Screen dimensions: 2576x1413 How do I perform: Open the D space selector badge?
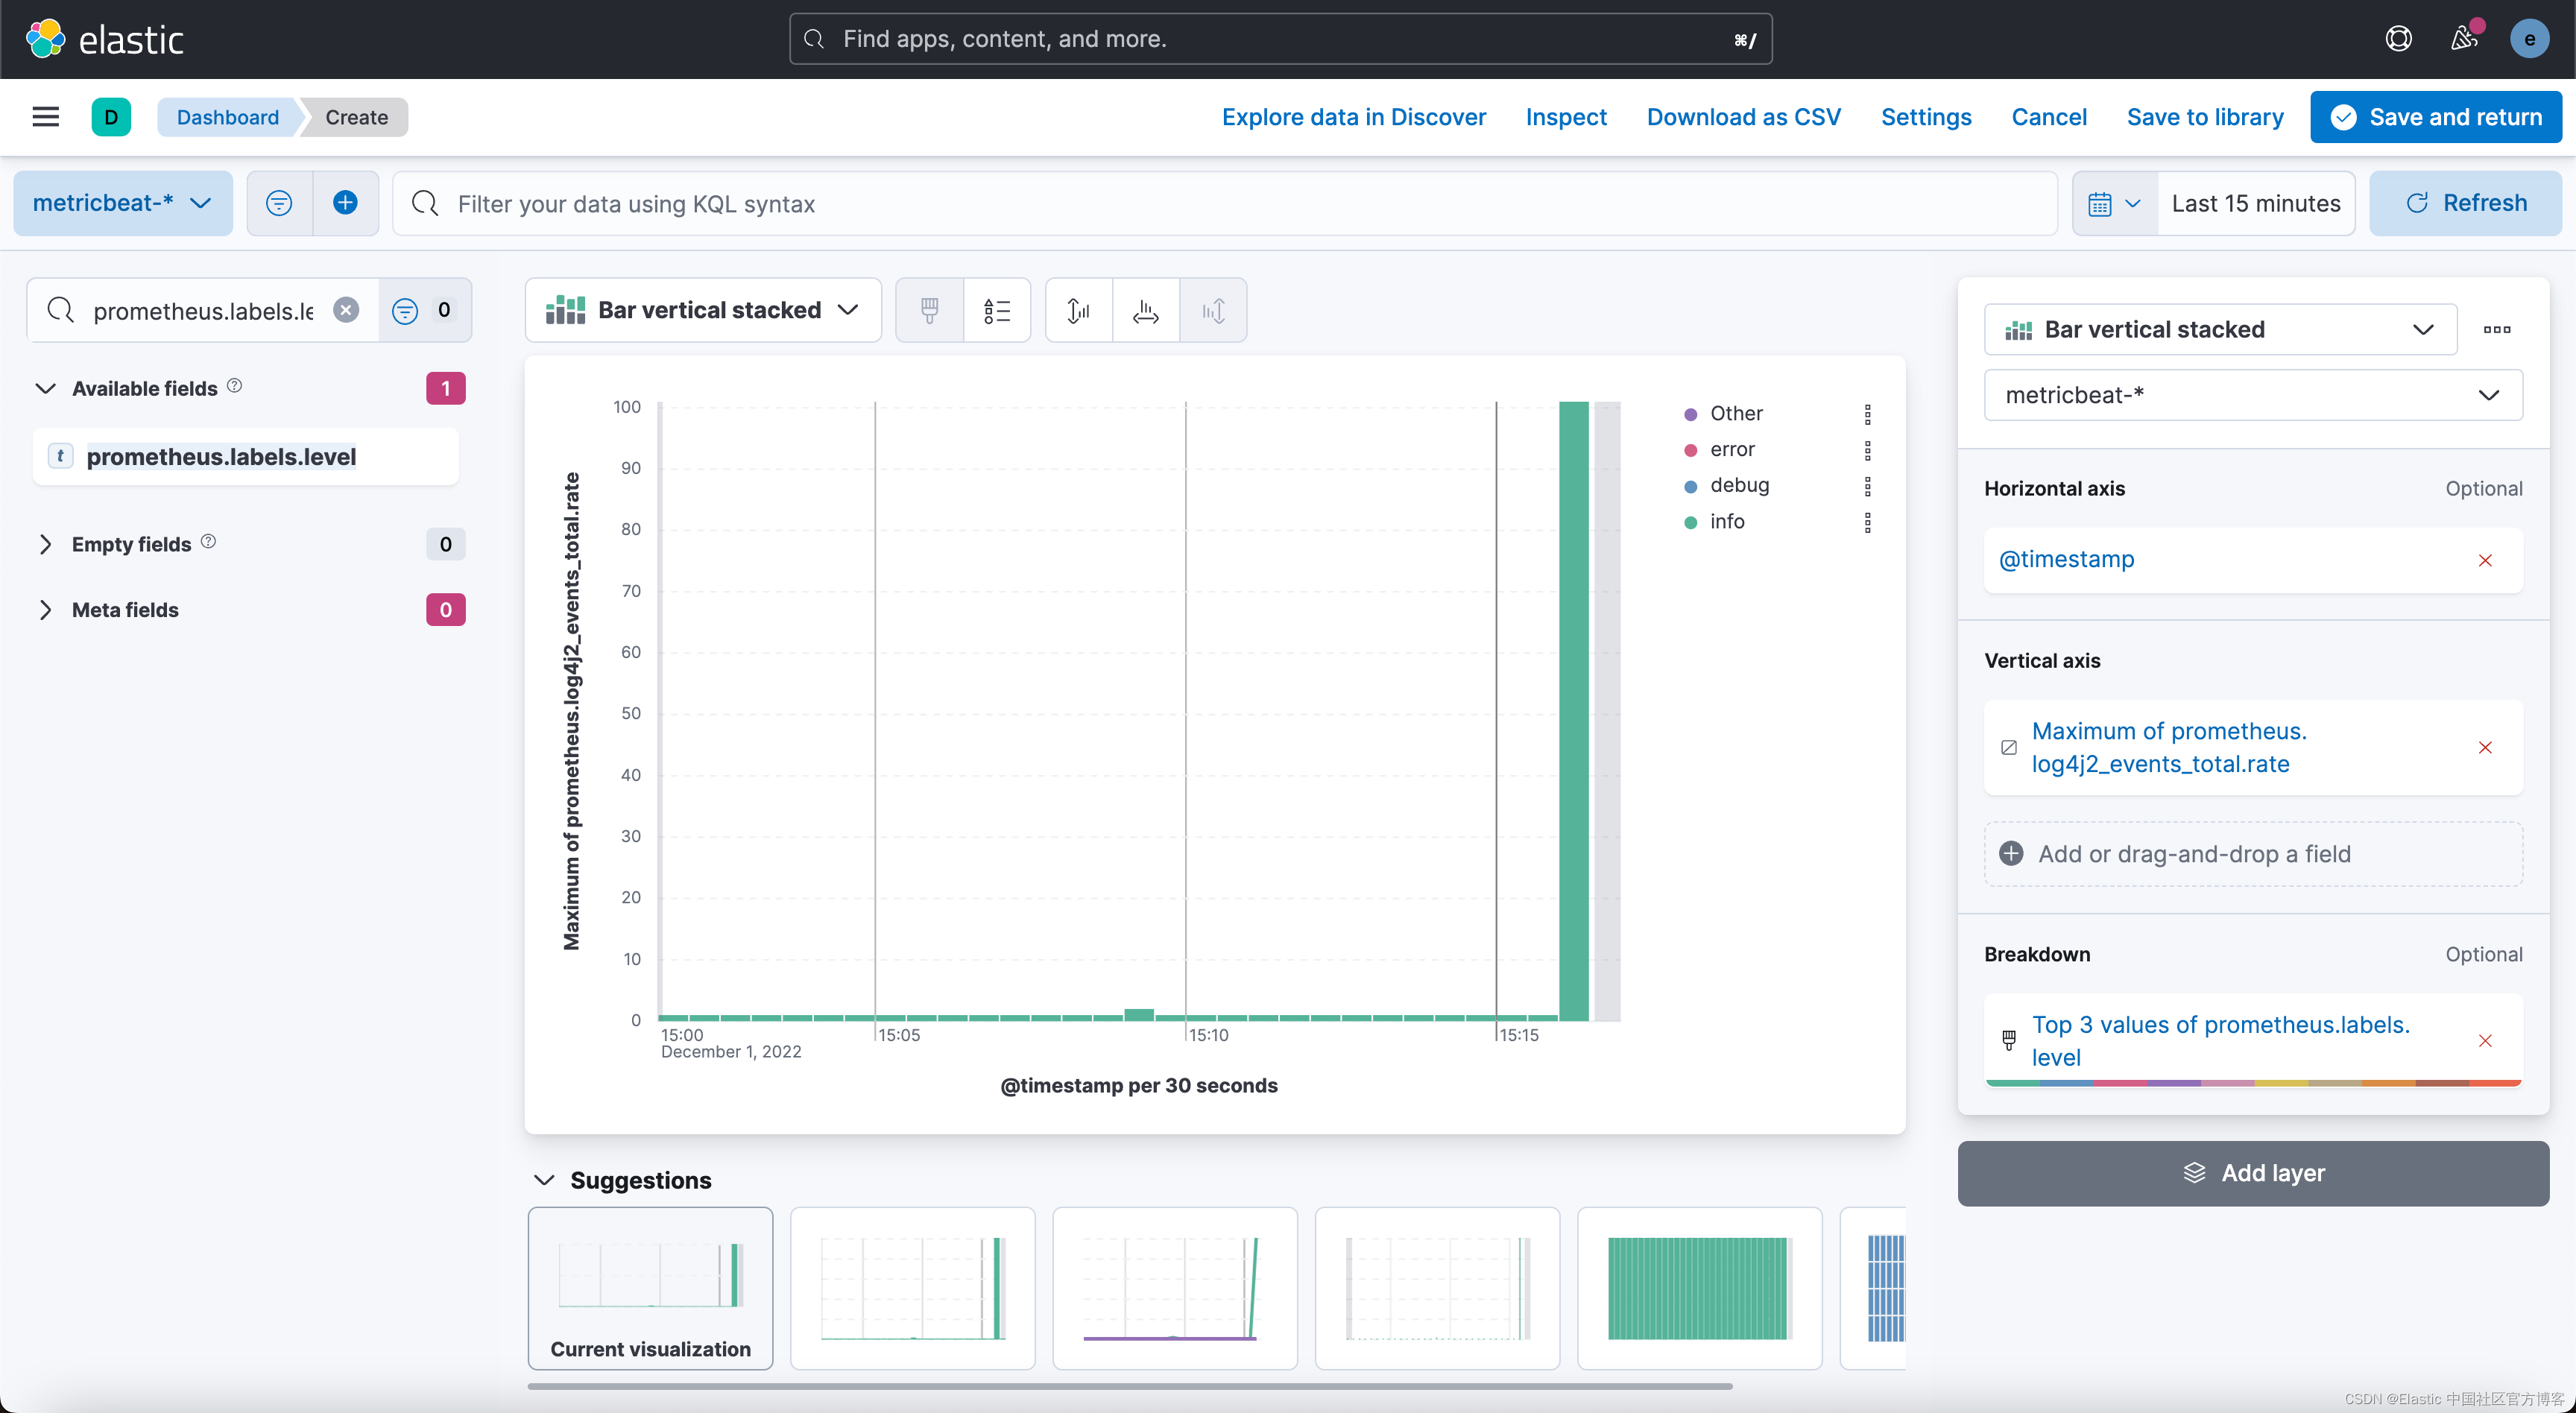111,117
